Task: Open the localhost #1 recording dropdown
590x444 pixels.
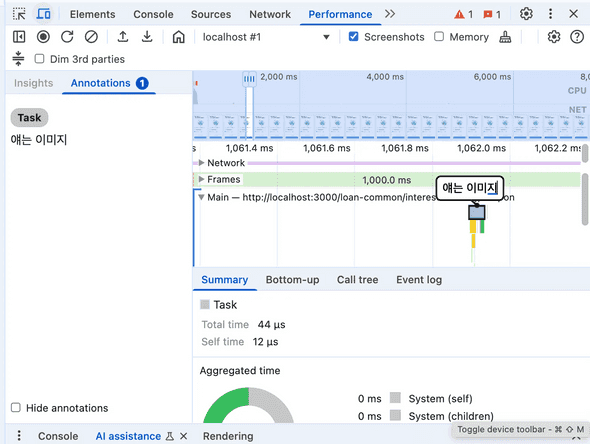Action: point(266,37)
